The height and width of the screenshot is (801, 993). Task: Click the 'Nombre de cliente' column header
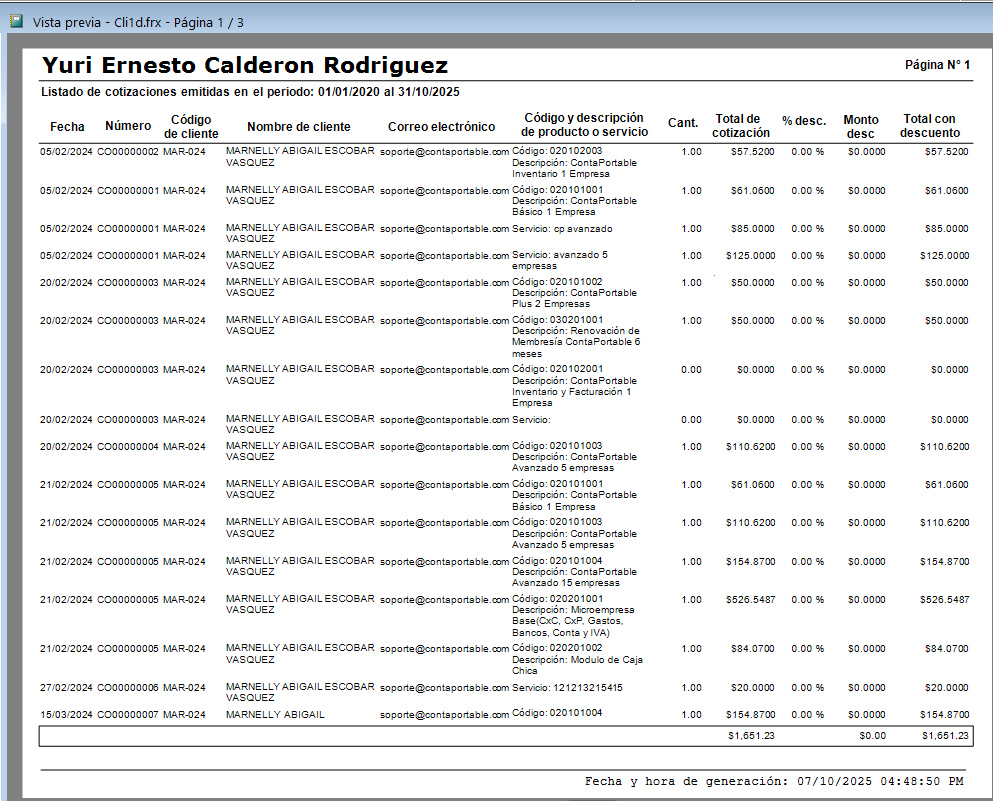[299, 127]
